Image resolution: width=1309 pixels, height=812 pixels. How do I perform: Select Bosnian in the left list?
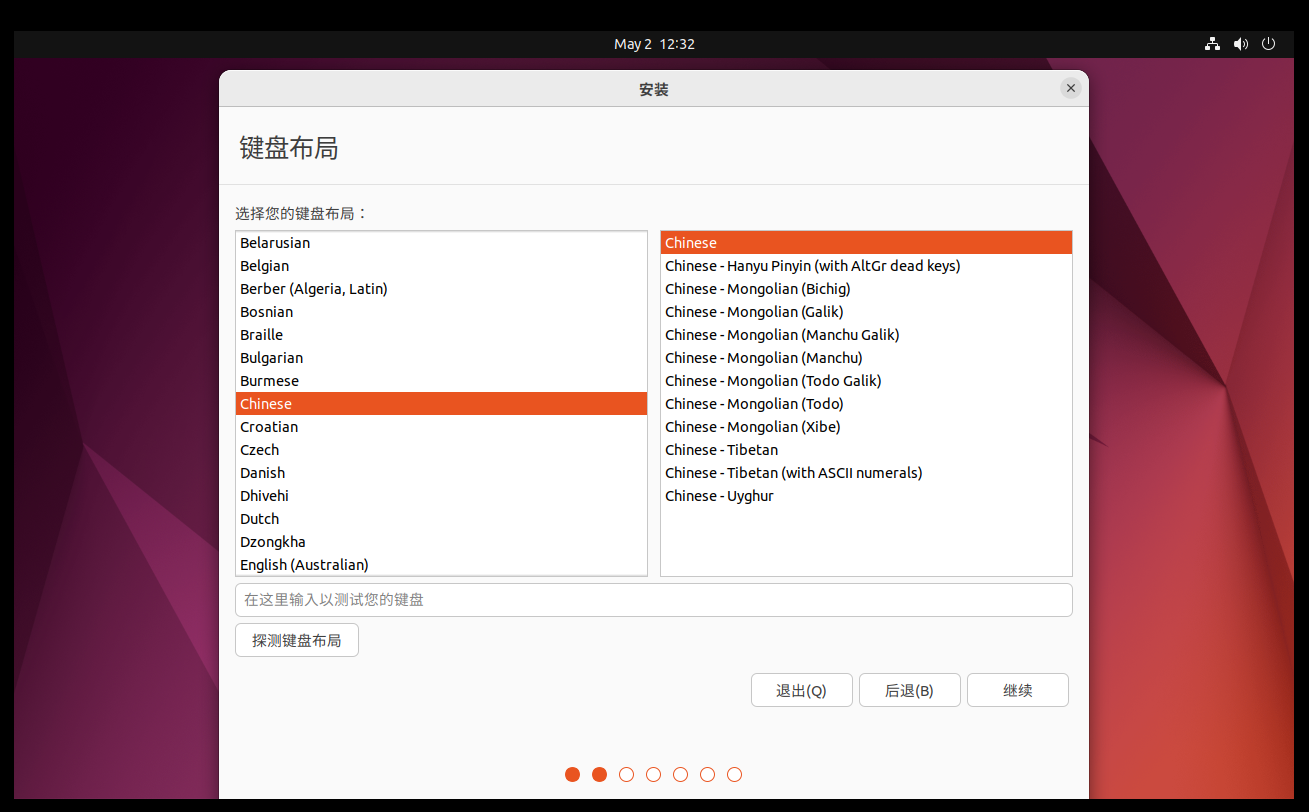click(441, 312)
